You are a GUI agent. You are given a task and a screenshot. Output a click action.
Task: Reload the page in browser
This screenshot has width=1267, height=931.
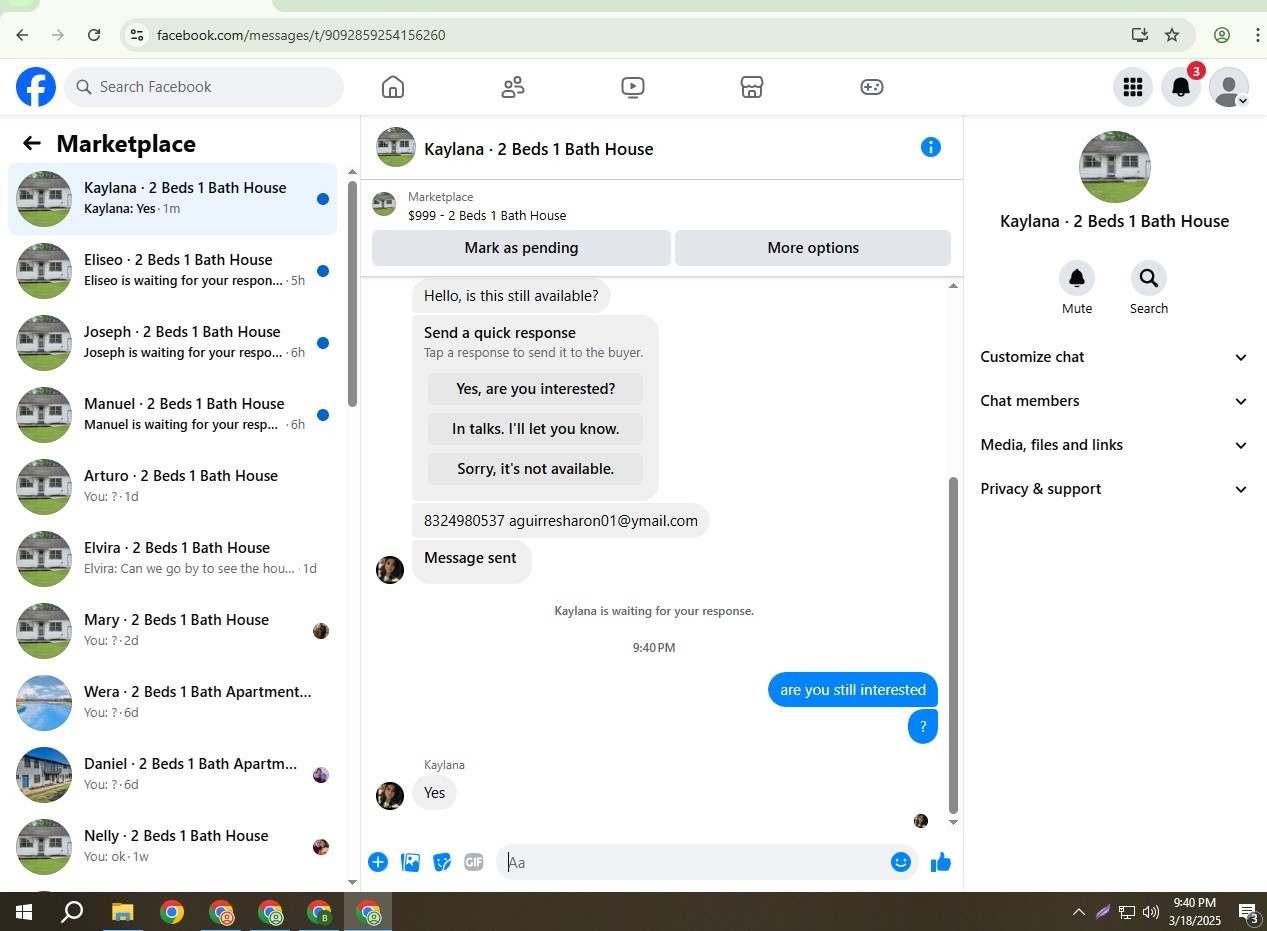click(94, 35)
